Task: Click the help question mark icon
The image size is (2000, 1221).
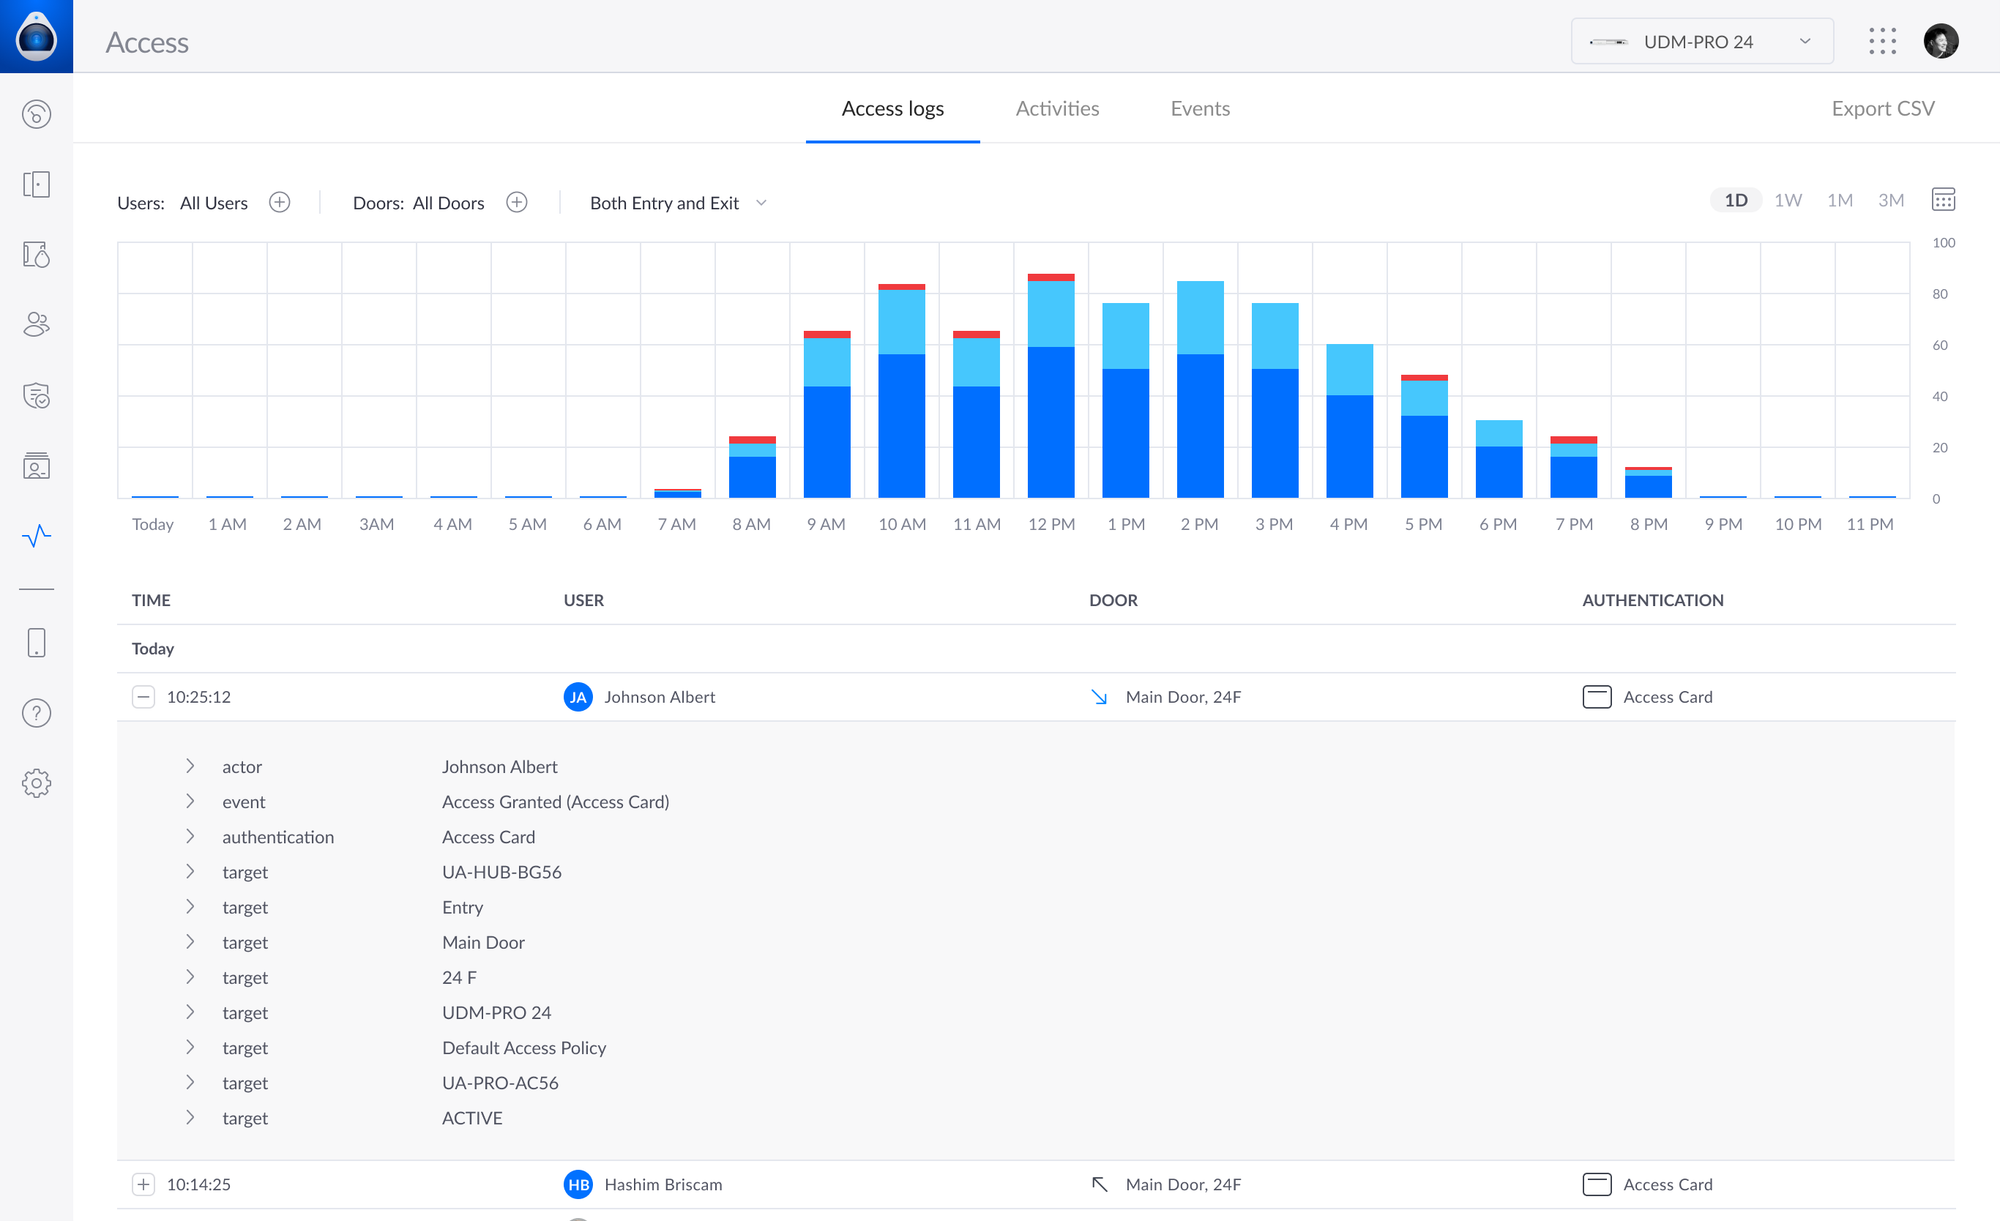Action: (36, 713)
